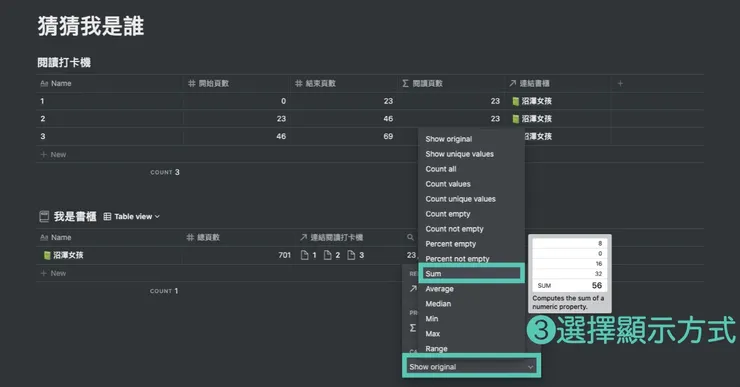
Task: Open the Show original calculate dropdown
Action: tap(471, 367)
